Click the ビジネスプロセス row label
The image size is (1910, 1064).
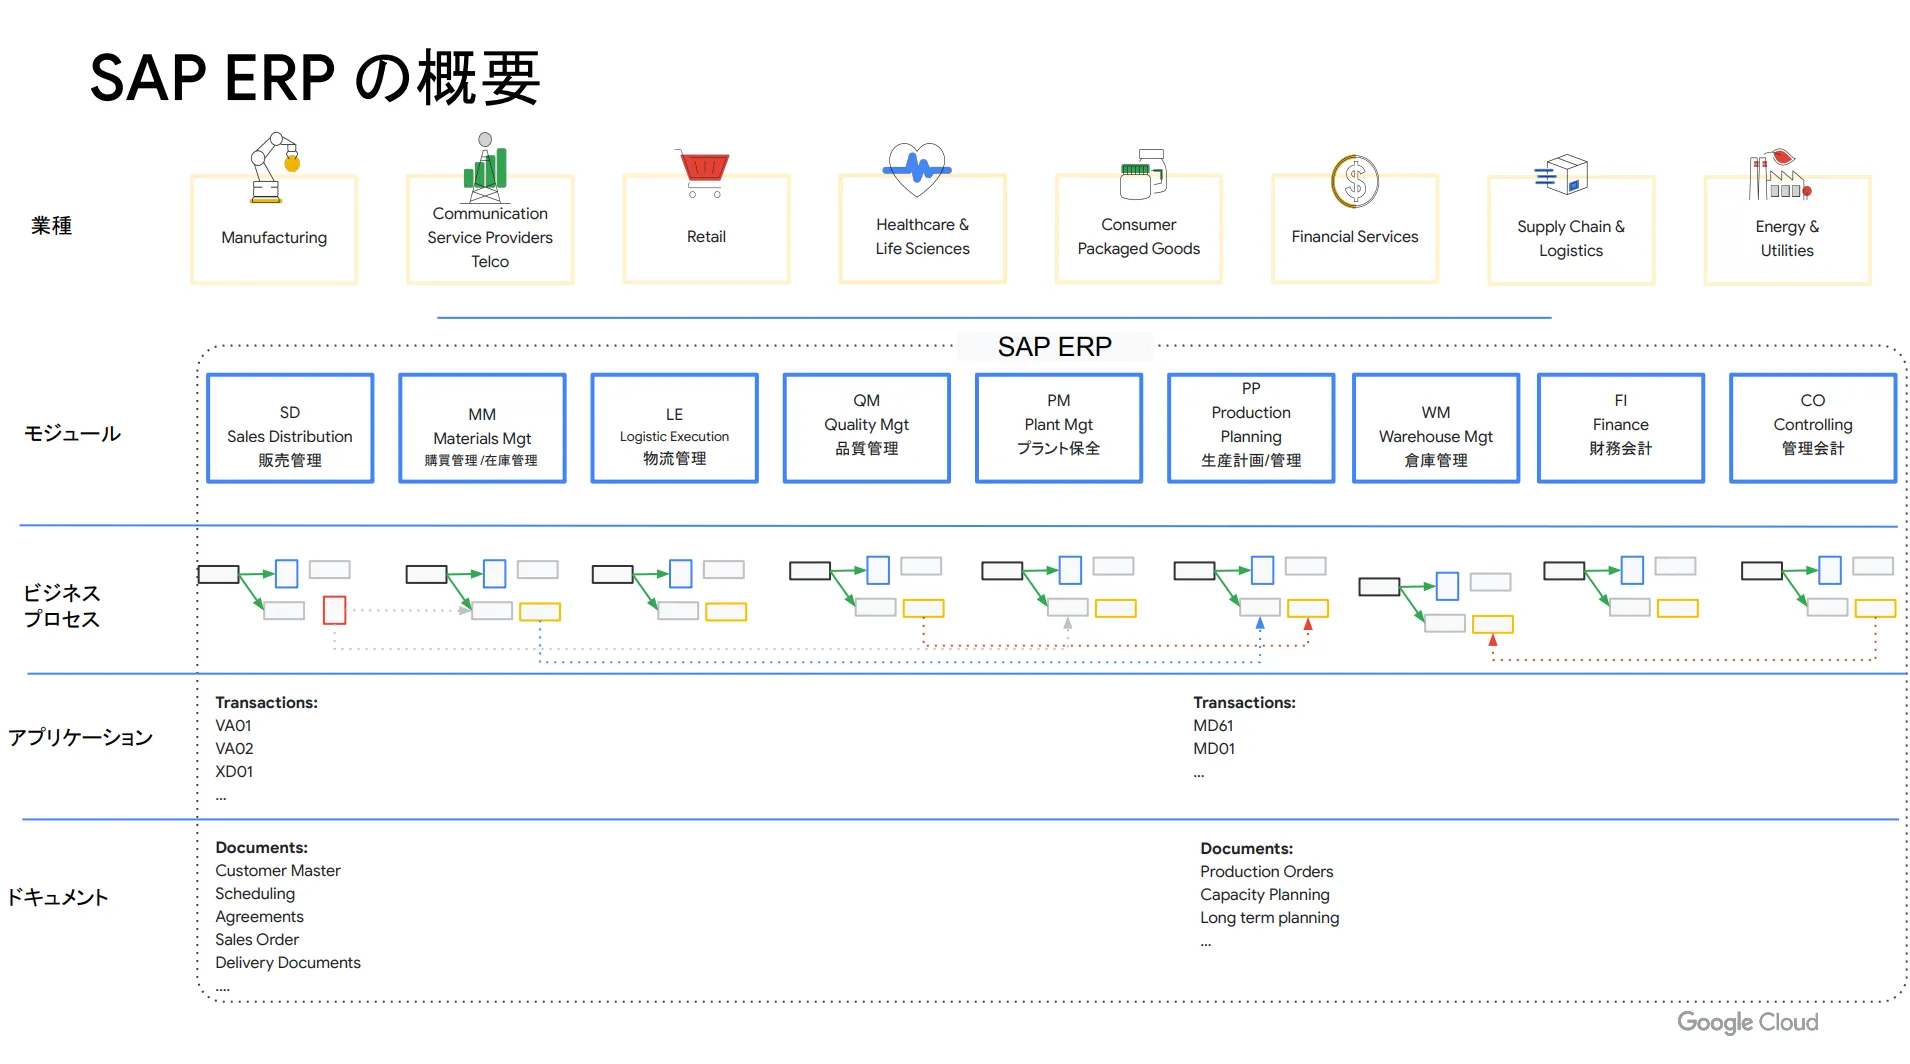coord(61,606)
